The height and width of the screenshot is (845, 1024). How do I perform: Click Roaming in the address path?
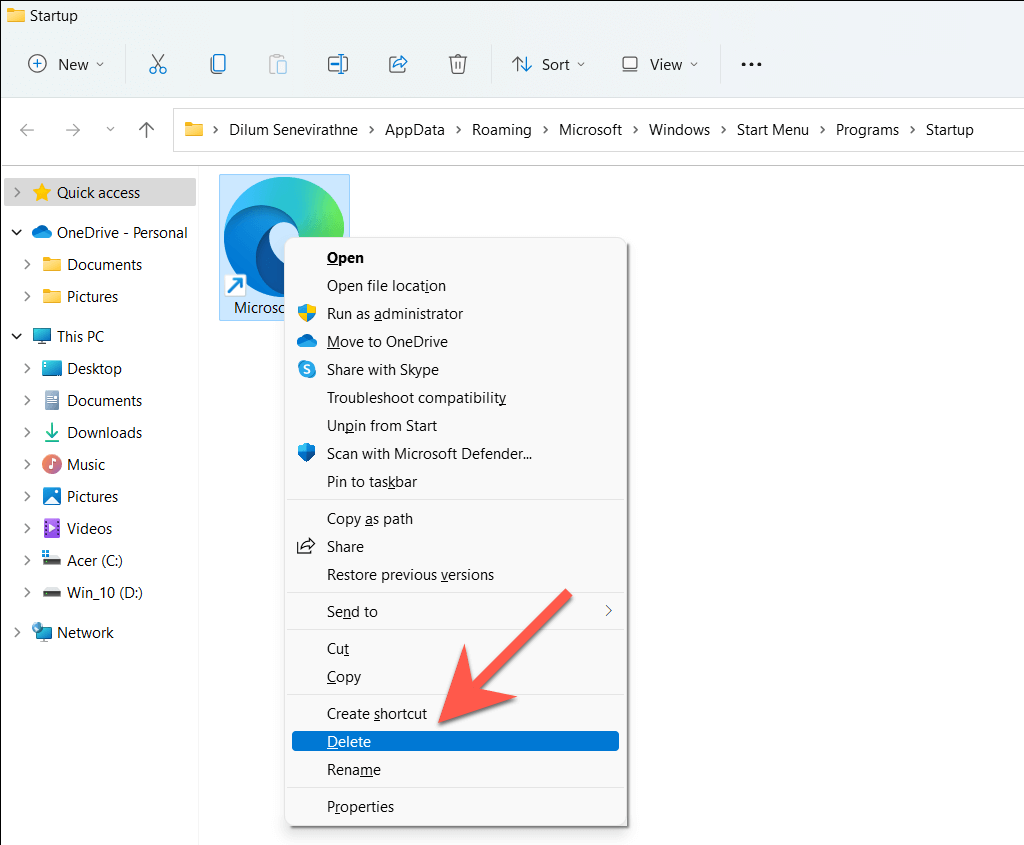click(501, 130)
